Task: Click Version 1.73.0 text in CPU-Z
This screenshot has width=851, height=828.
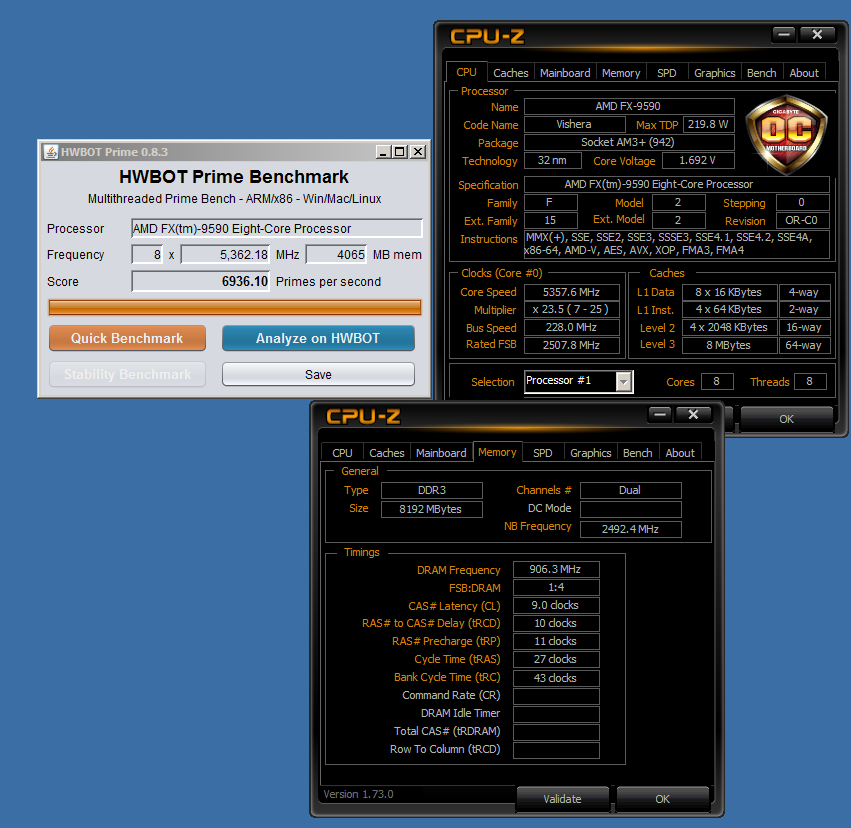Action: (x=358, y=794)
